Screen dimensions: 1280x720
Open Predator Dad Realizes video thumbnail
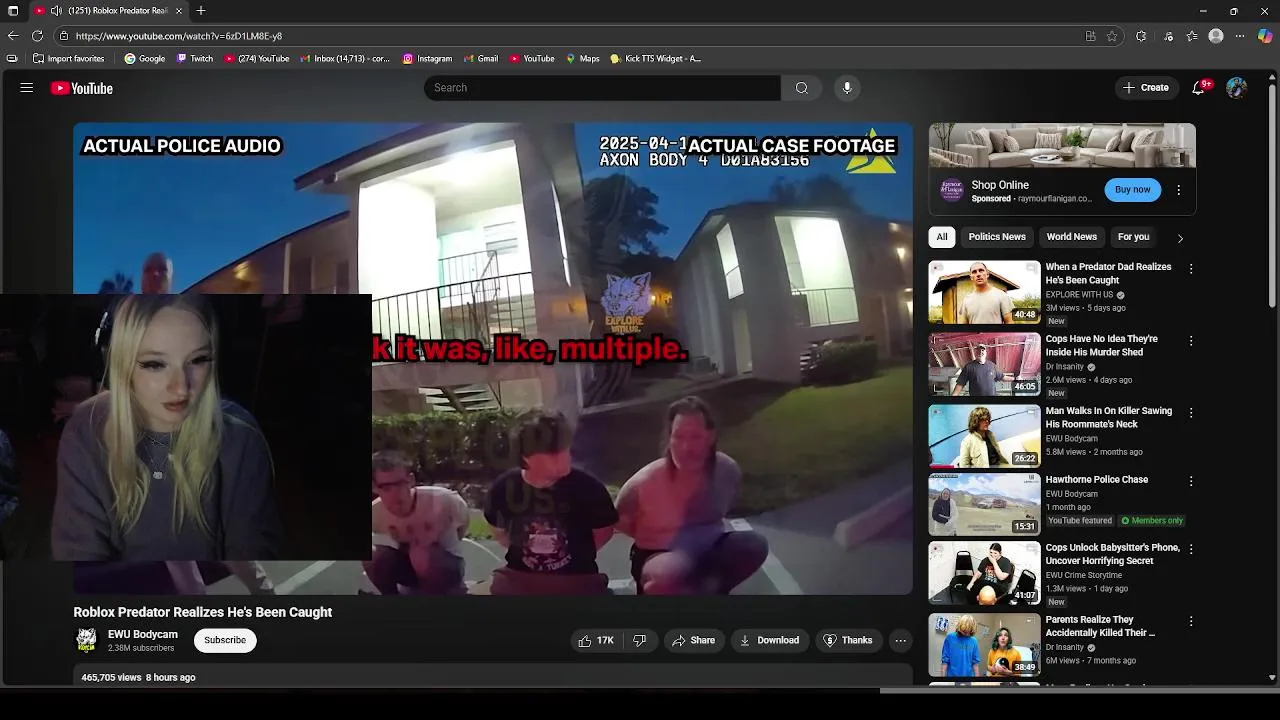(x=984, y=292)
